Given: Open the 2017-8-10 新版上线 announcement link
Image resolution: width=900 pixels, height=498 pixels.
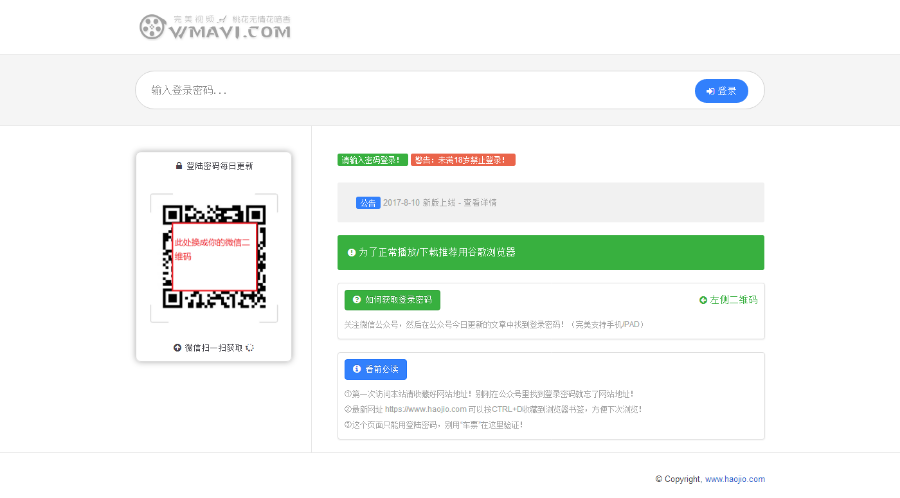Looking at the screenshot, I should click(x=440, y=203).
